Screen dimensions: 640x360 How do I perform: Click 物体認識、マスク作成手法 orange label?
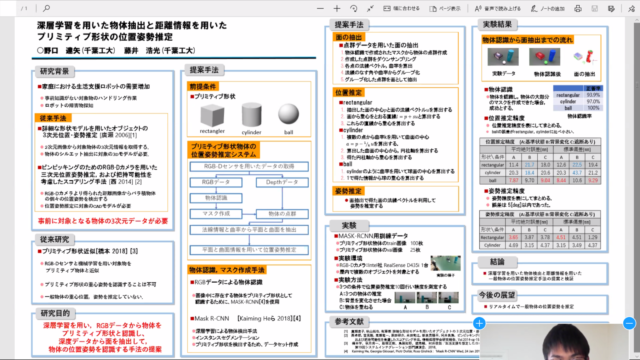pos(227,270)
